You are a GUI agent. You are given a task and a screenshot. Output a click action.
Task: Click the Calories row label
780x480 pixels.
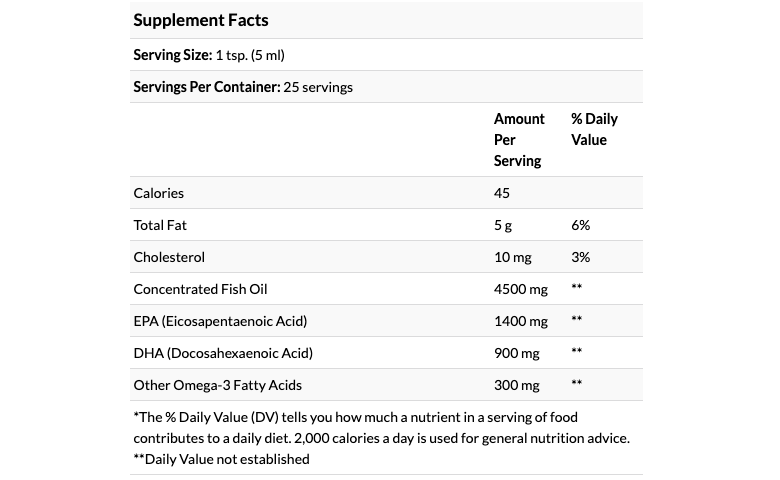pyautogui.click(x=159, y=193)
